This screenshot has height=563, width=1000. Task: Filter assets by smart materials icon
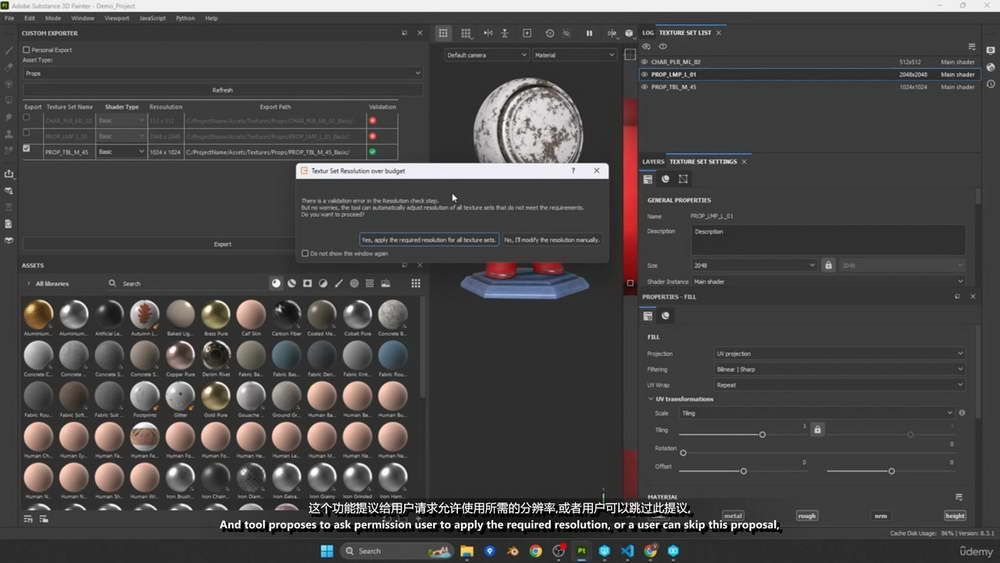tap(291, 284)
